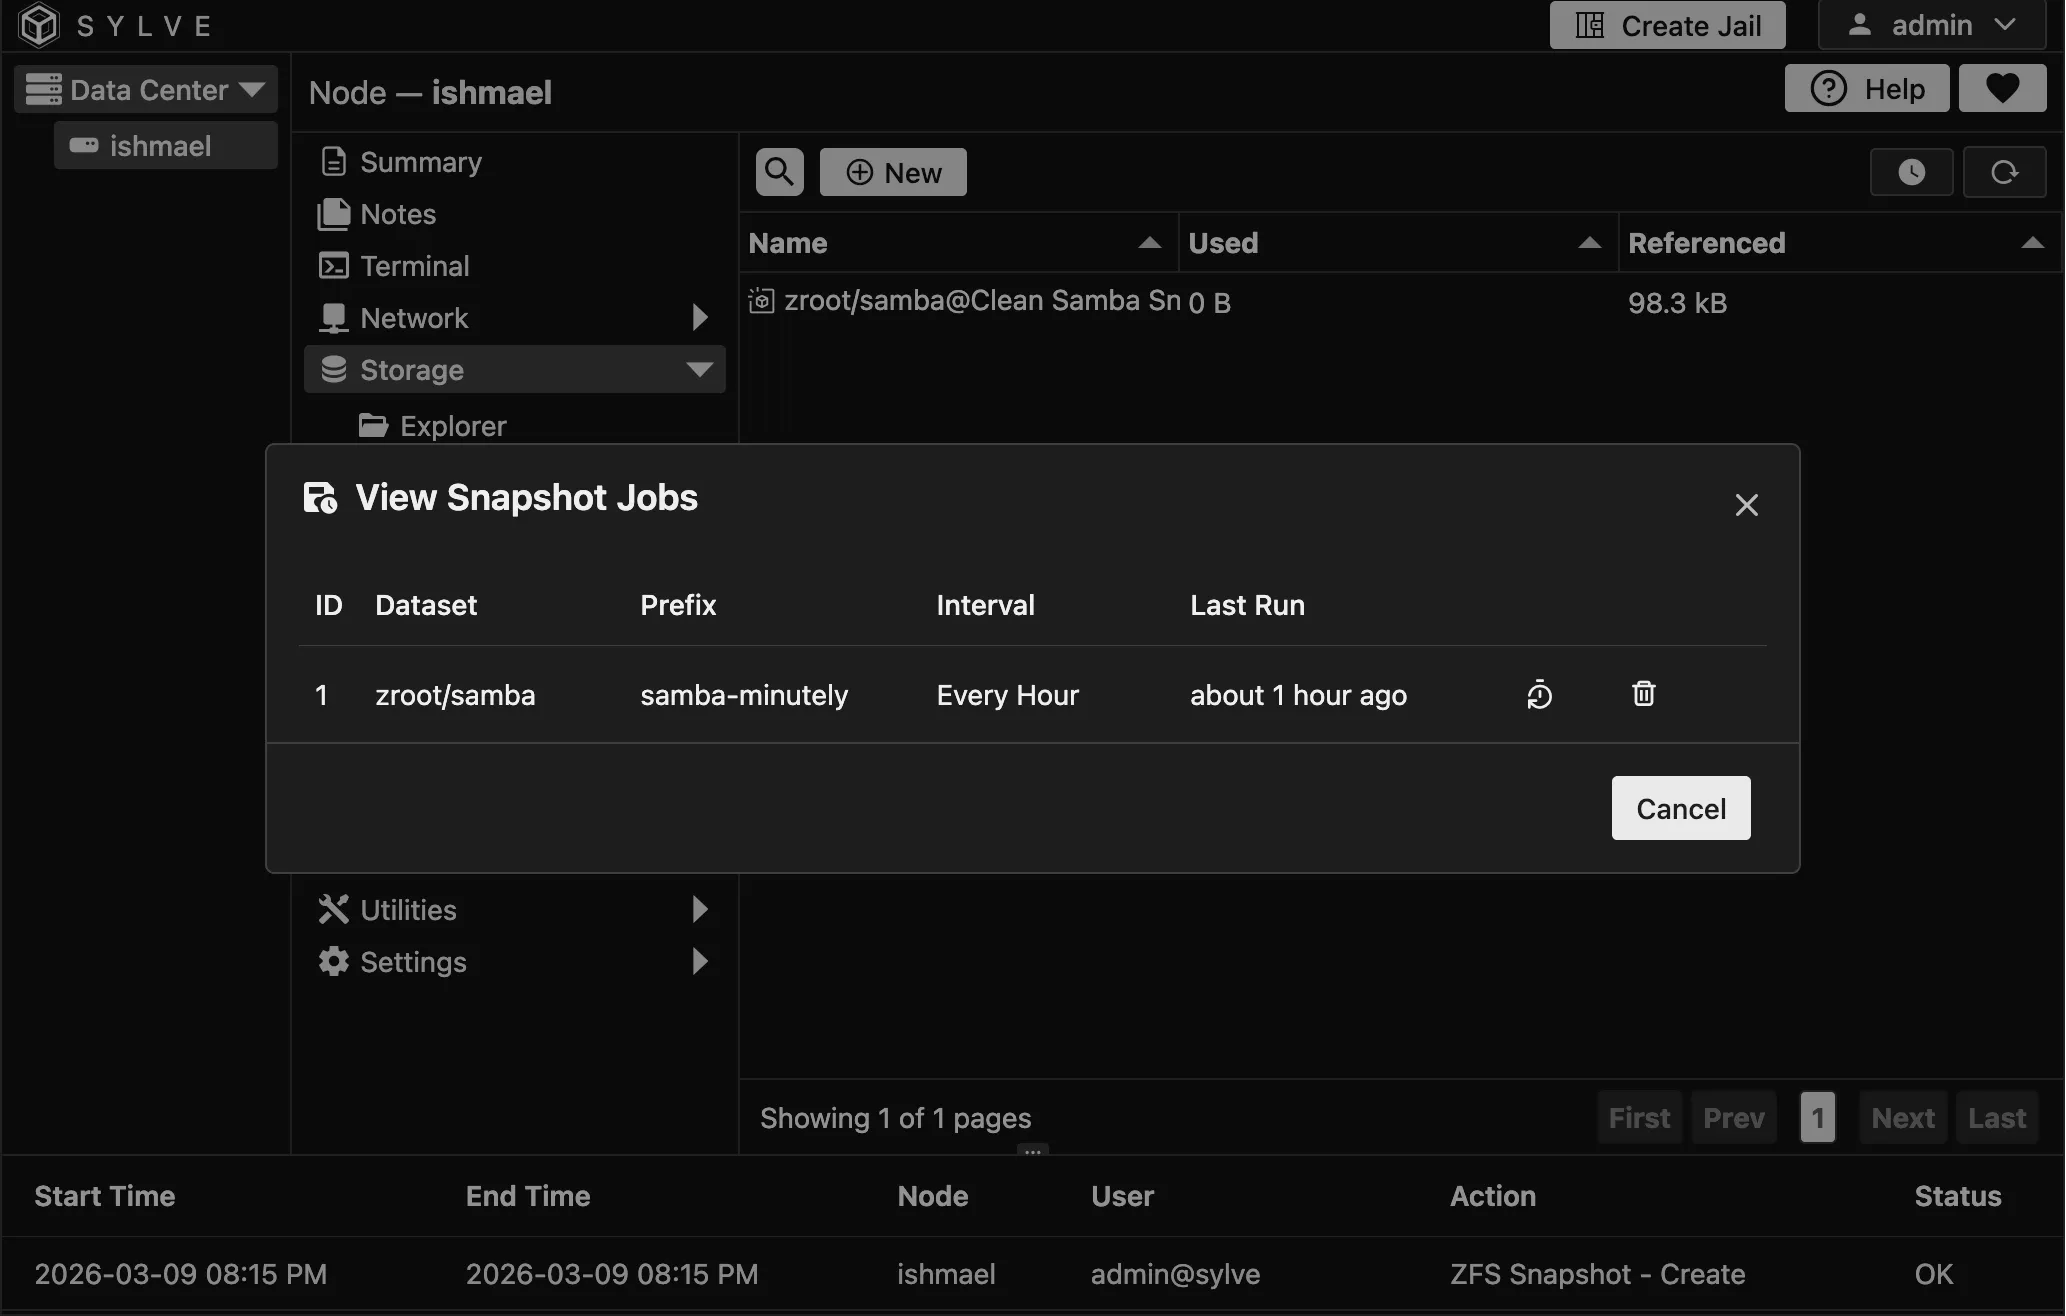
Task: Open the Terminal section
Action: (414, 265)
